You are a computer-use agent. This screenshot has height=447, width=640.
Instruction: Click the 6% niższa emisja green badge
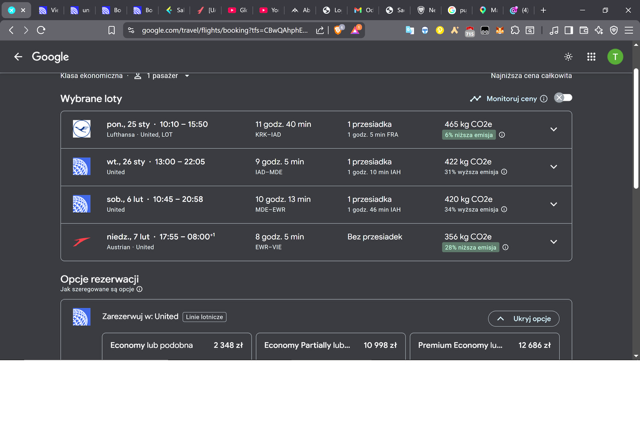[469, 135]
